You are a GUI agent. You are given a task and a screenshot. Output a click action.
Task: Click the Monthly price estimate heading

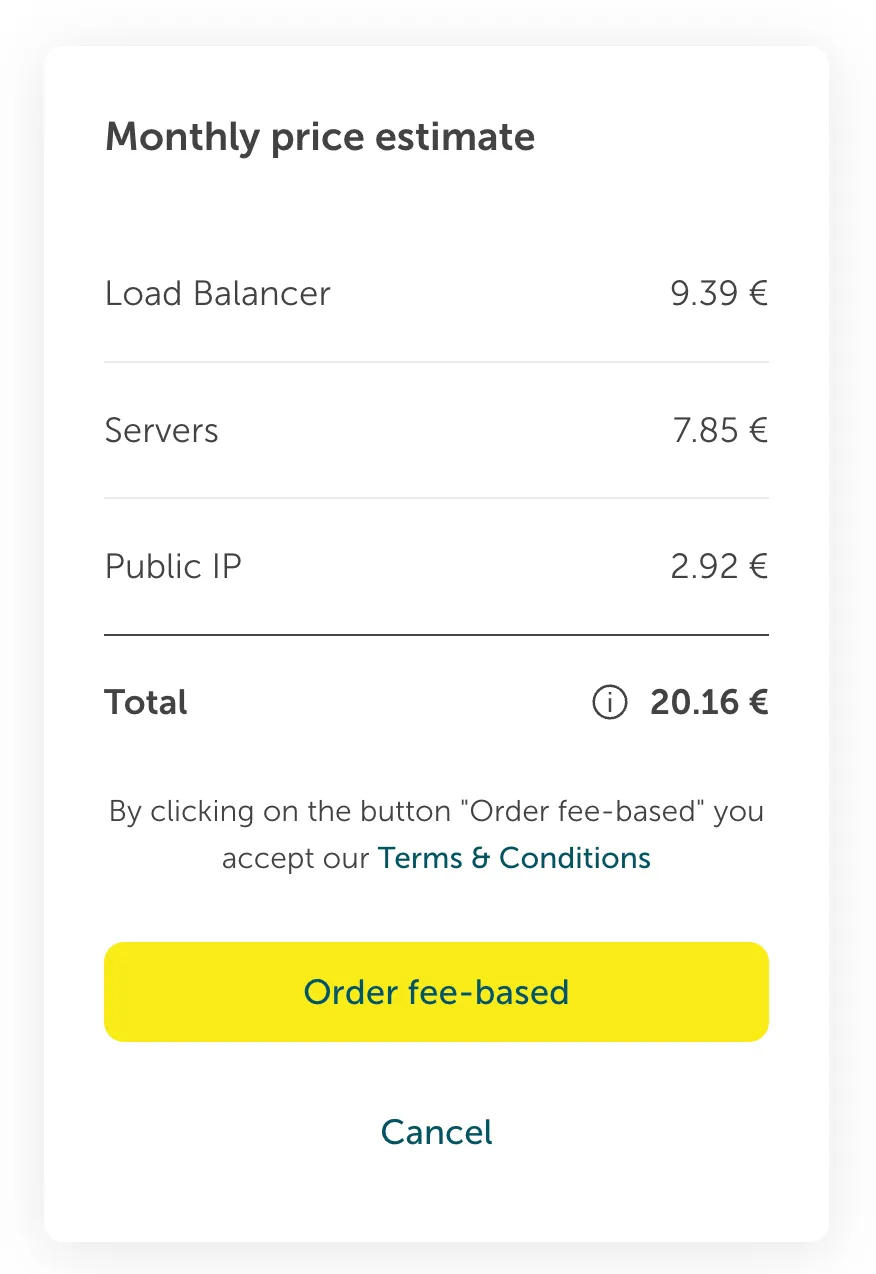(x=320, y=136)
